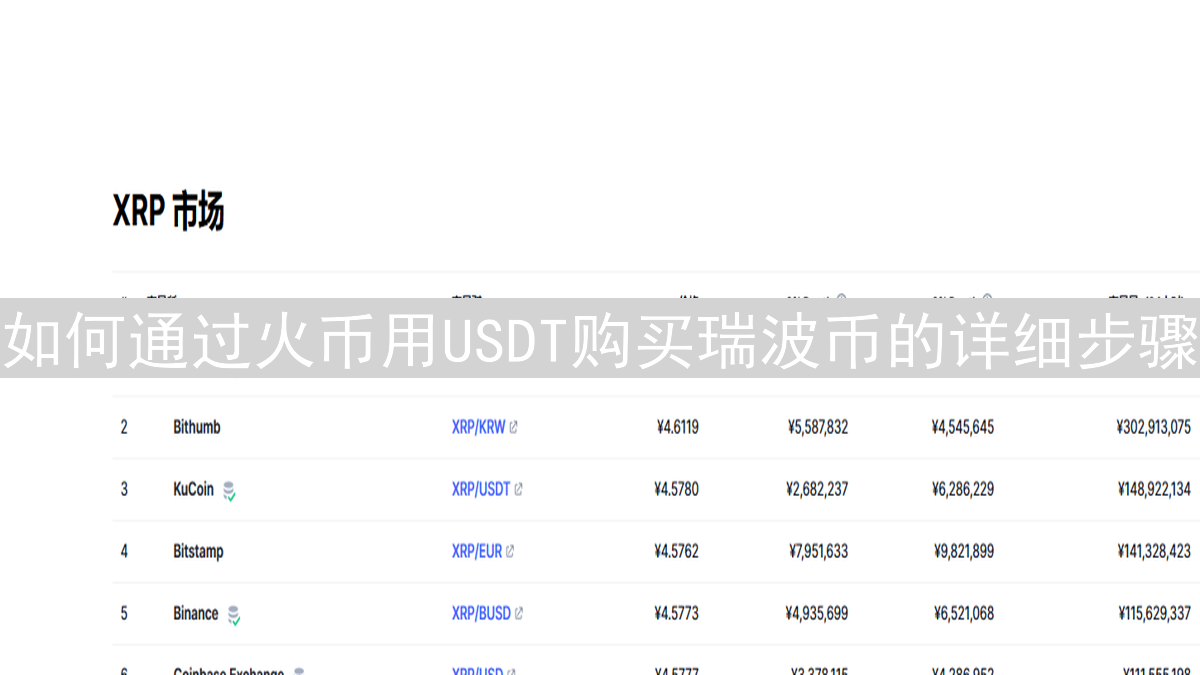Click the volume ¥141,328,423 for Bitstamp
This screenshot has height=675, width=1200.
click(x=1154, y=551)
